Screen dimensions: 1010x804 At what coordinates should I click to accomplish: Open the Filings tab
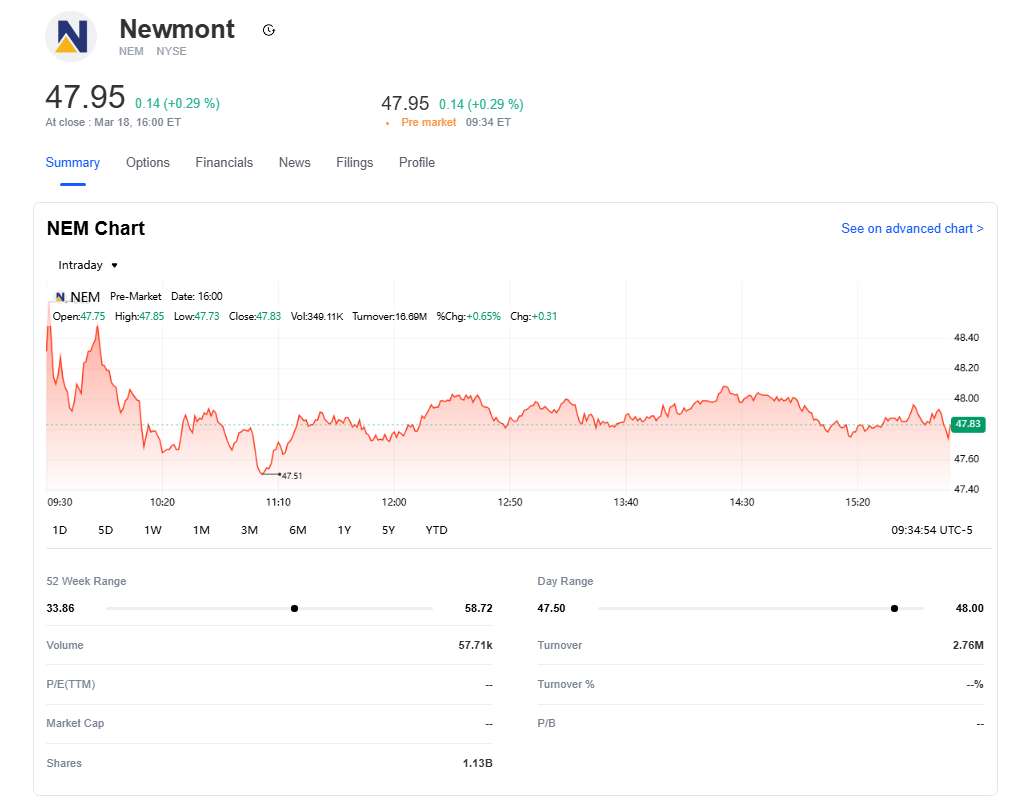click(x=354, y=163)
